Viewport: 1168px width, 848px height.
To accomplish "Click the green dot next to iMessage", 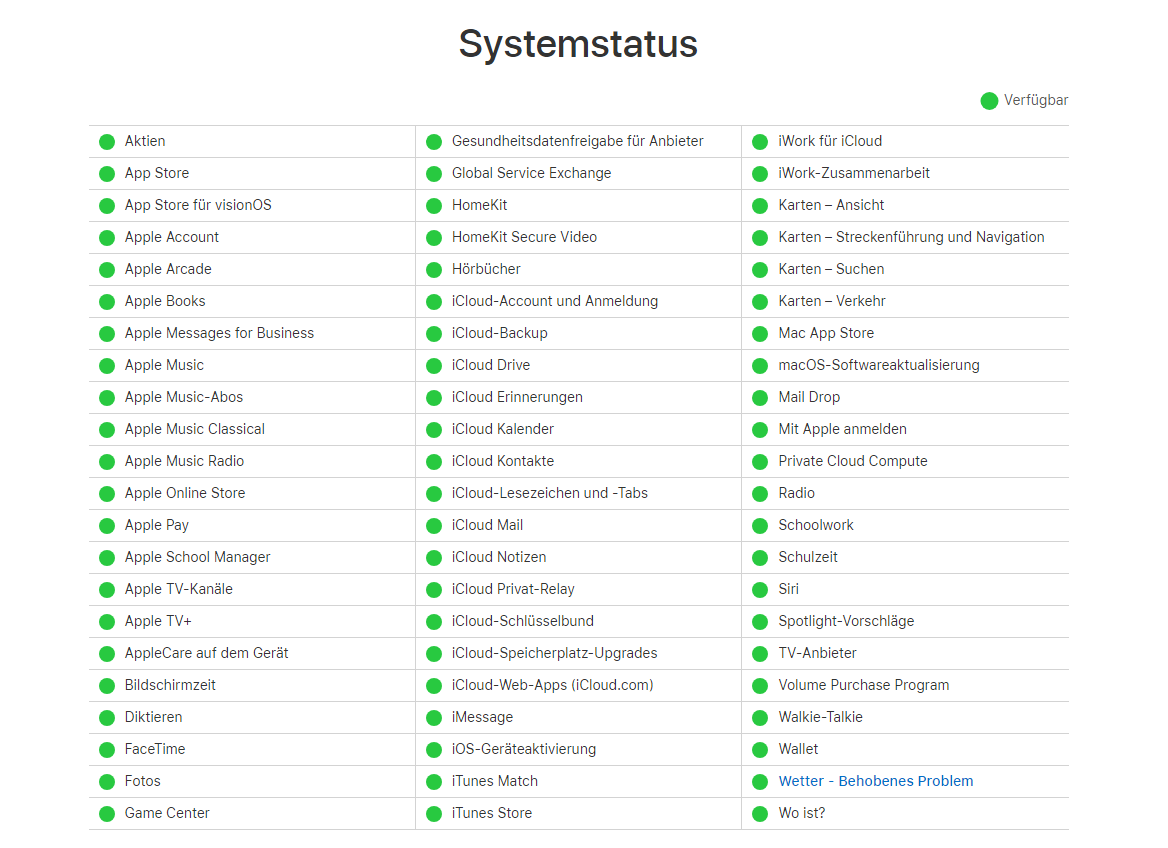I will pos(434,717).
